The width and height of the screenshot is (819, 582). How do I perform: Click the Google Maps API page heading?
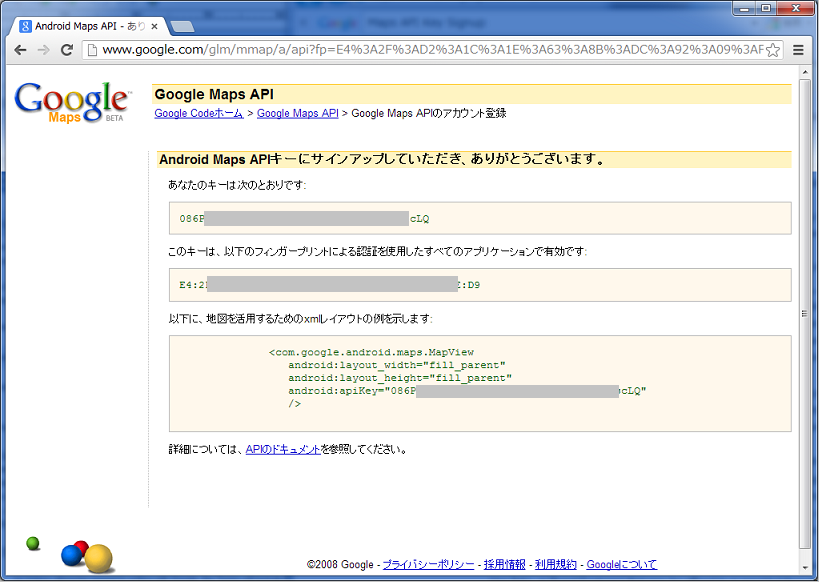click(x=214, y=95)
